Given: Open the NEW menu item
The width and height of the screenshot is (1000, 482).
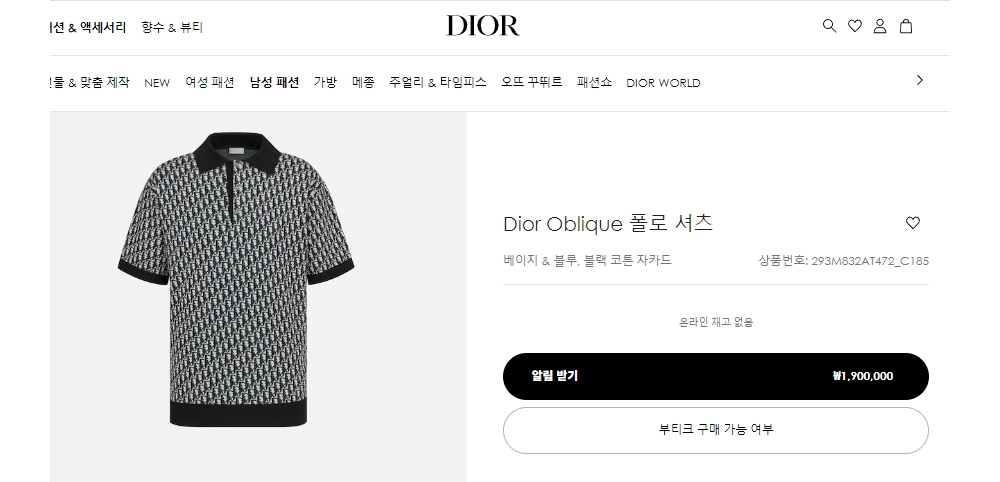Looking at the screenshot, I should tap(157, 83).
